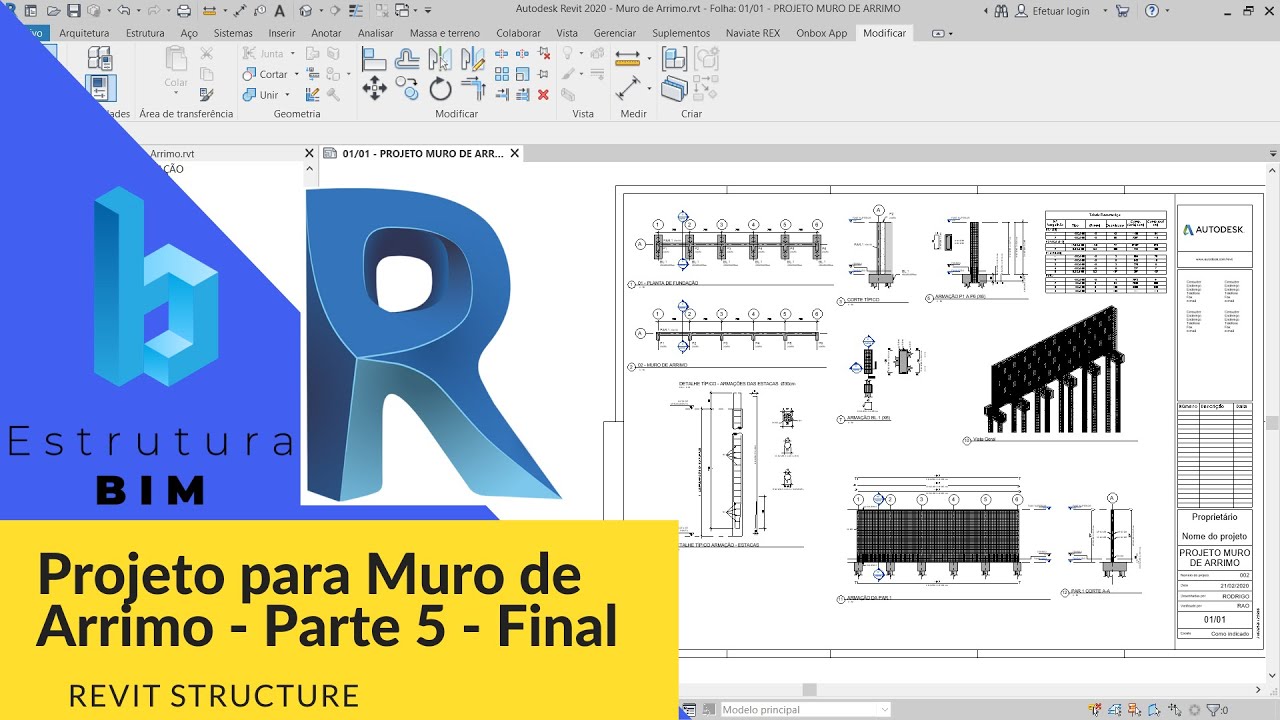
Task: Open the Onbox App ribbon tab
Action: (x=821, y=33)
